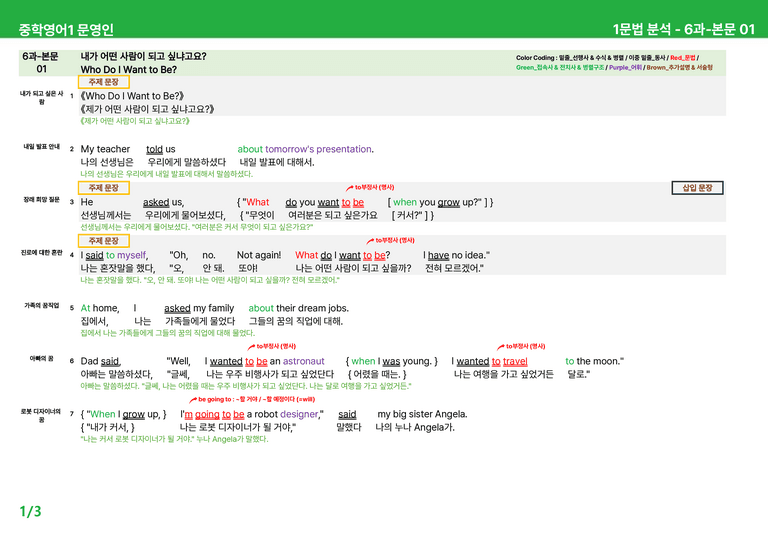The image size is (768, 543).
Task: Click the Korean phrase "여러분은 되고 싶은가요"
Action: tap(333, 215)
